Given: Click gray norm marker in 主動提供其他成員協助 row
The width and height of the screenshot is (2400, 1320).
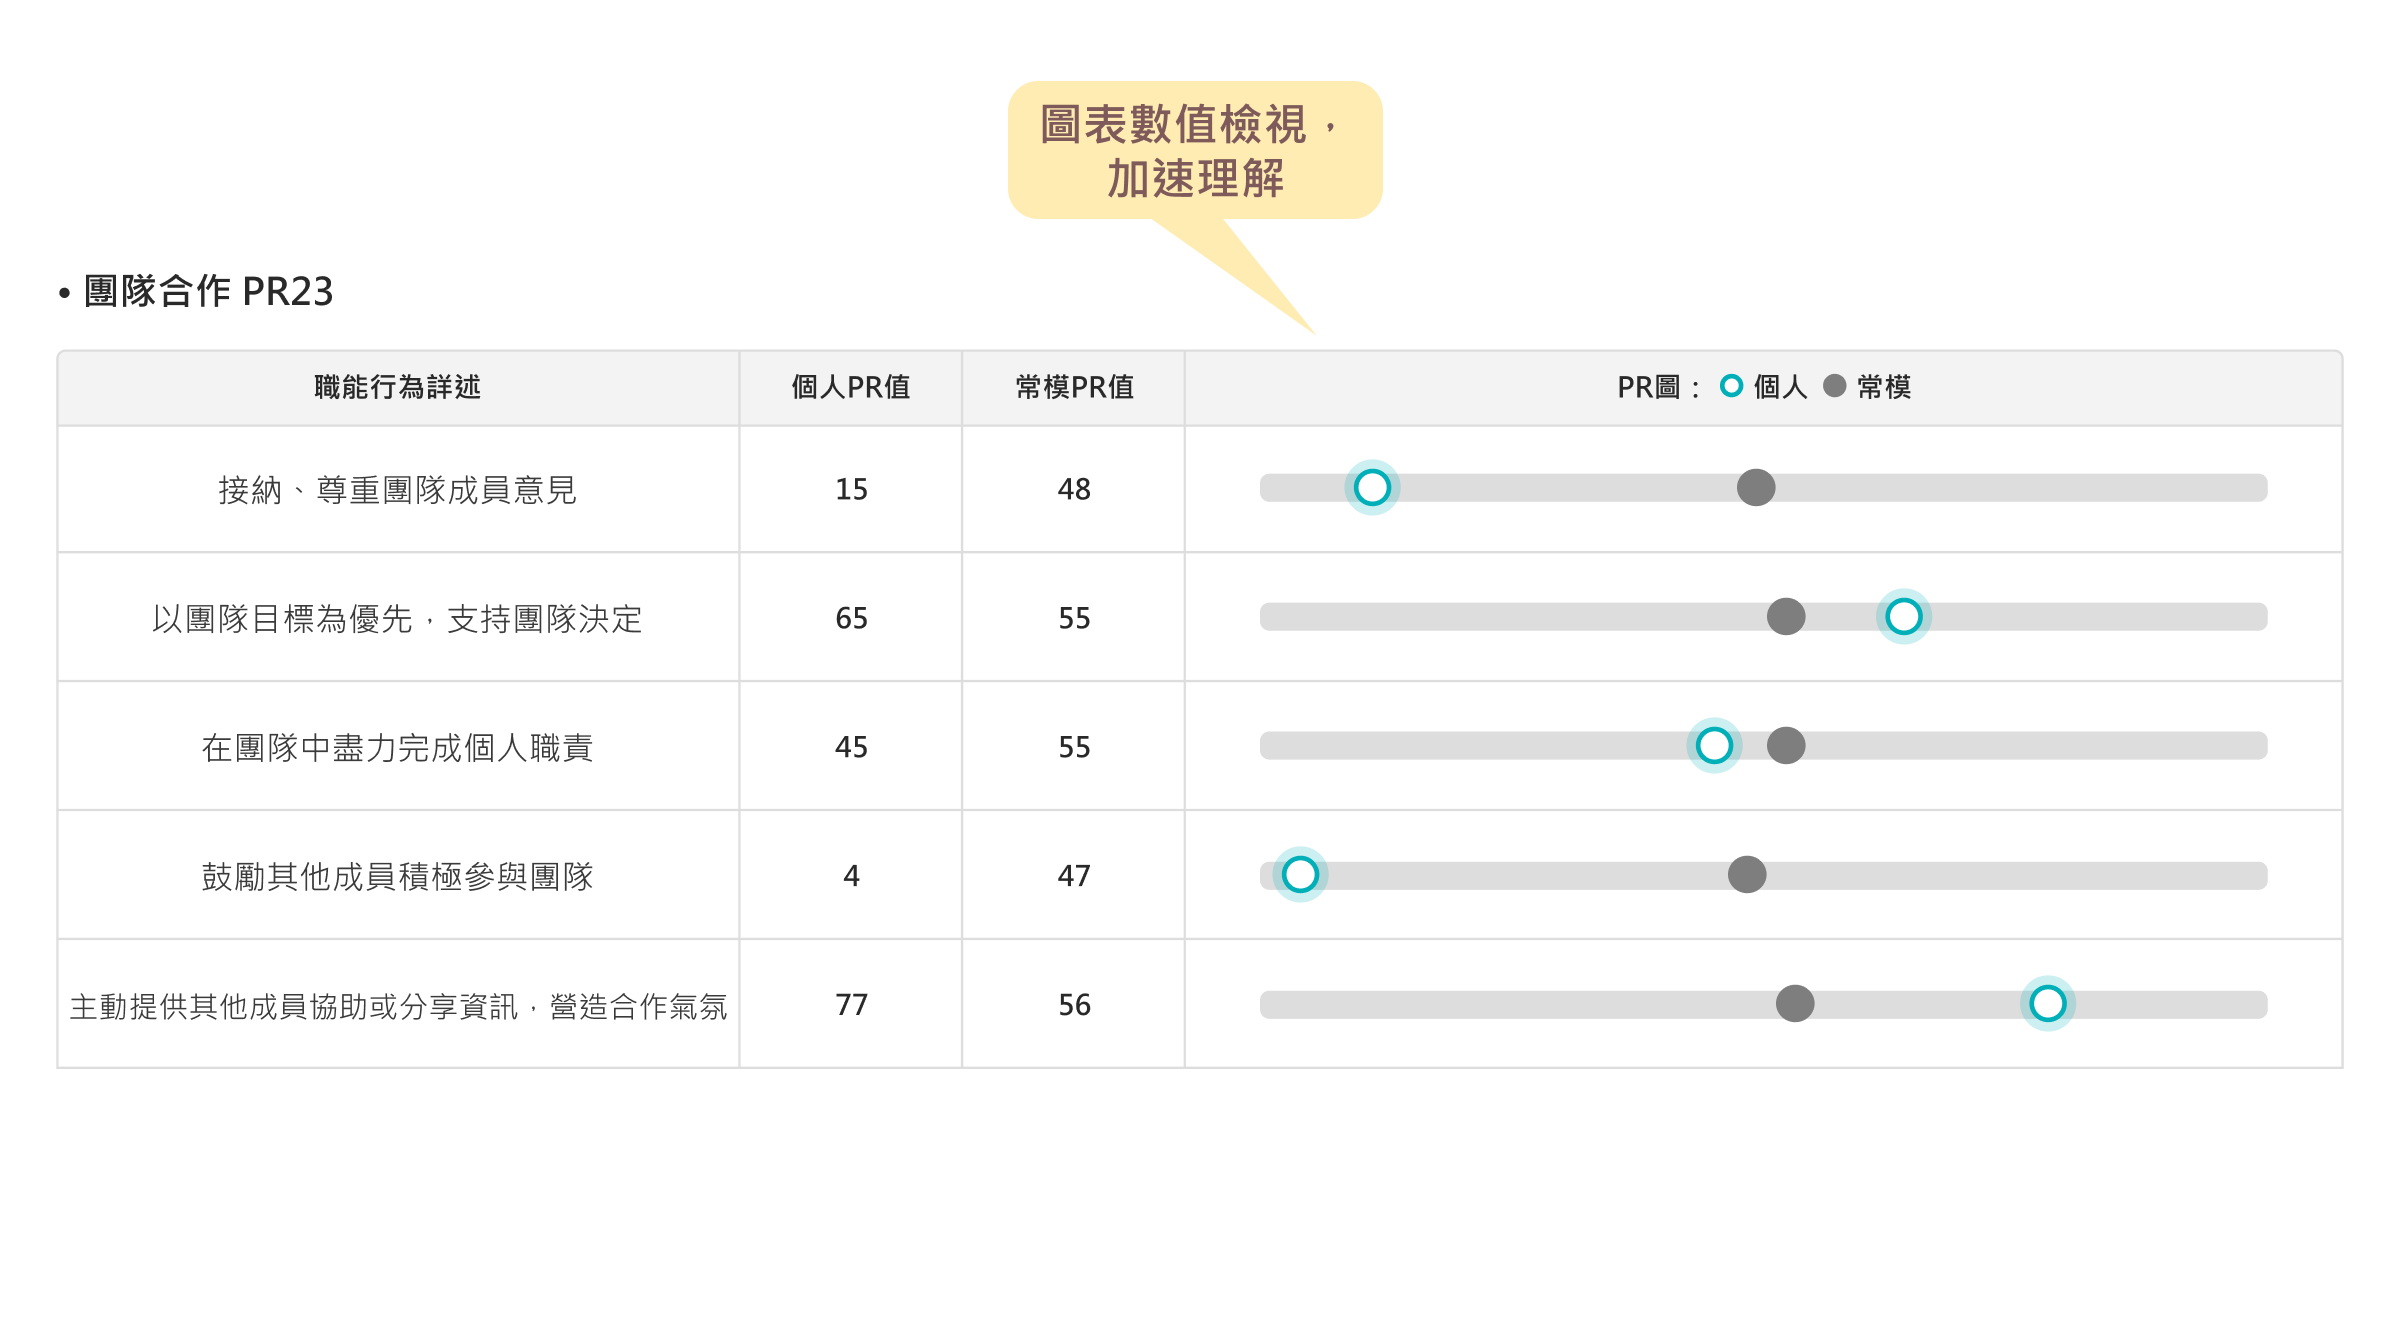Looking at the screenshot, I should [x=1795, y=1003].
